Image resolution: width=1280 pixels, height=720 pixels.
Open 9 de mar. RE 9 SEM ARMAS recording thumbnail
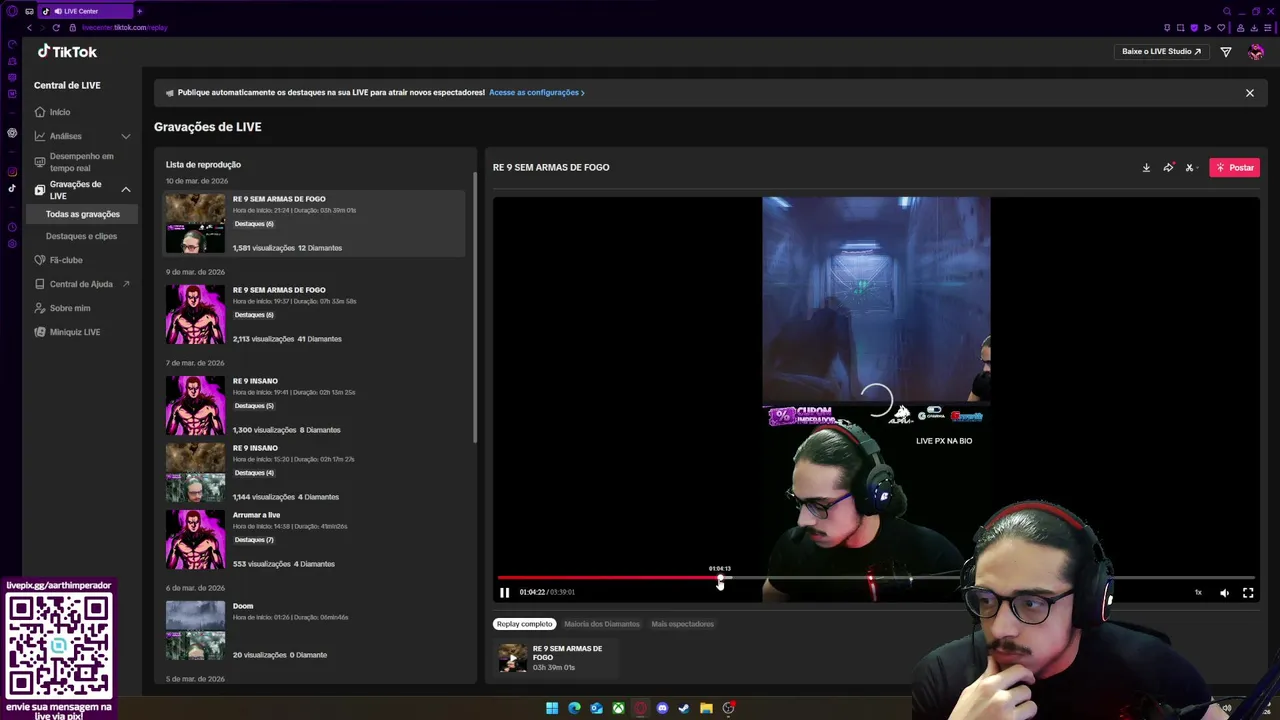[x=195, y=314]
